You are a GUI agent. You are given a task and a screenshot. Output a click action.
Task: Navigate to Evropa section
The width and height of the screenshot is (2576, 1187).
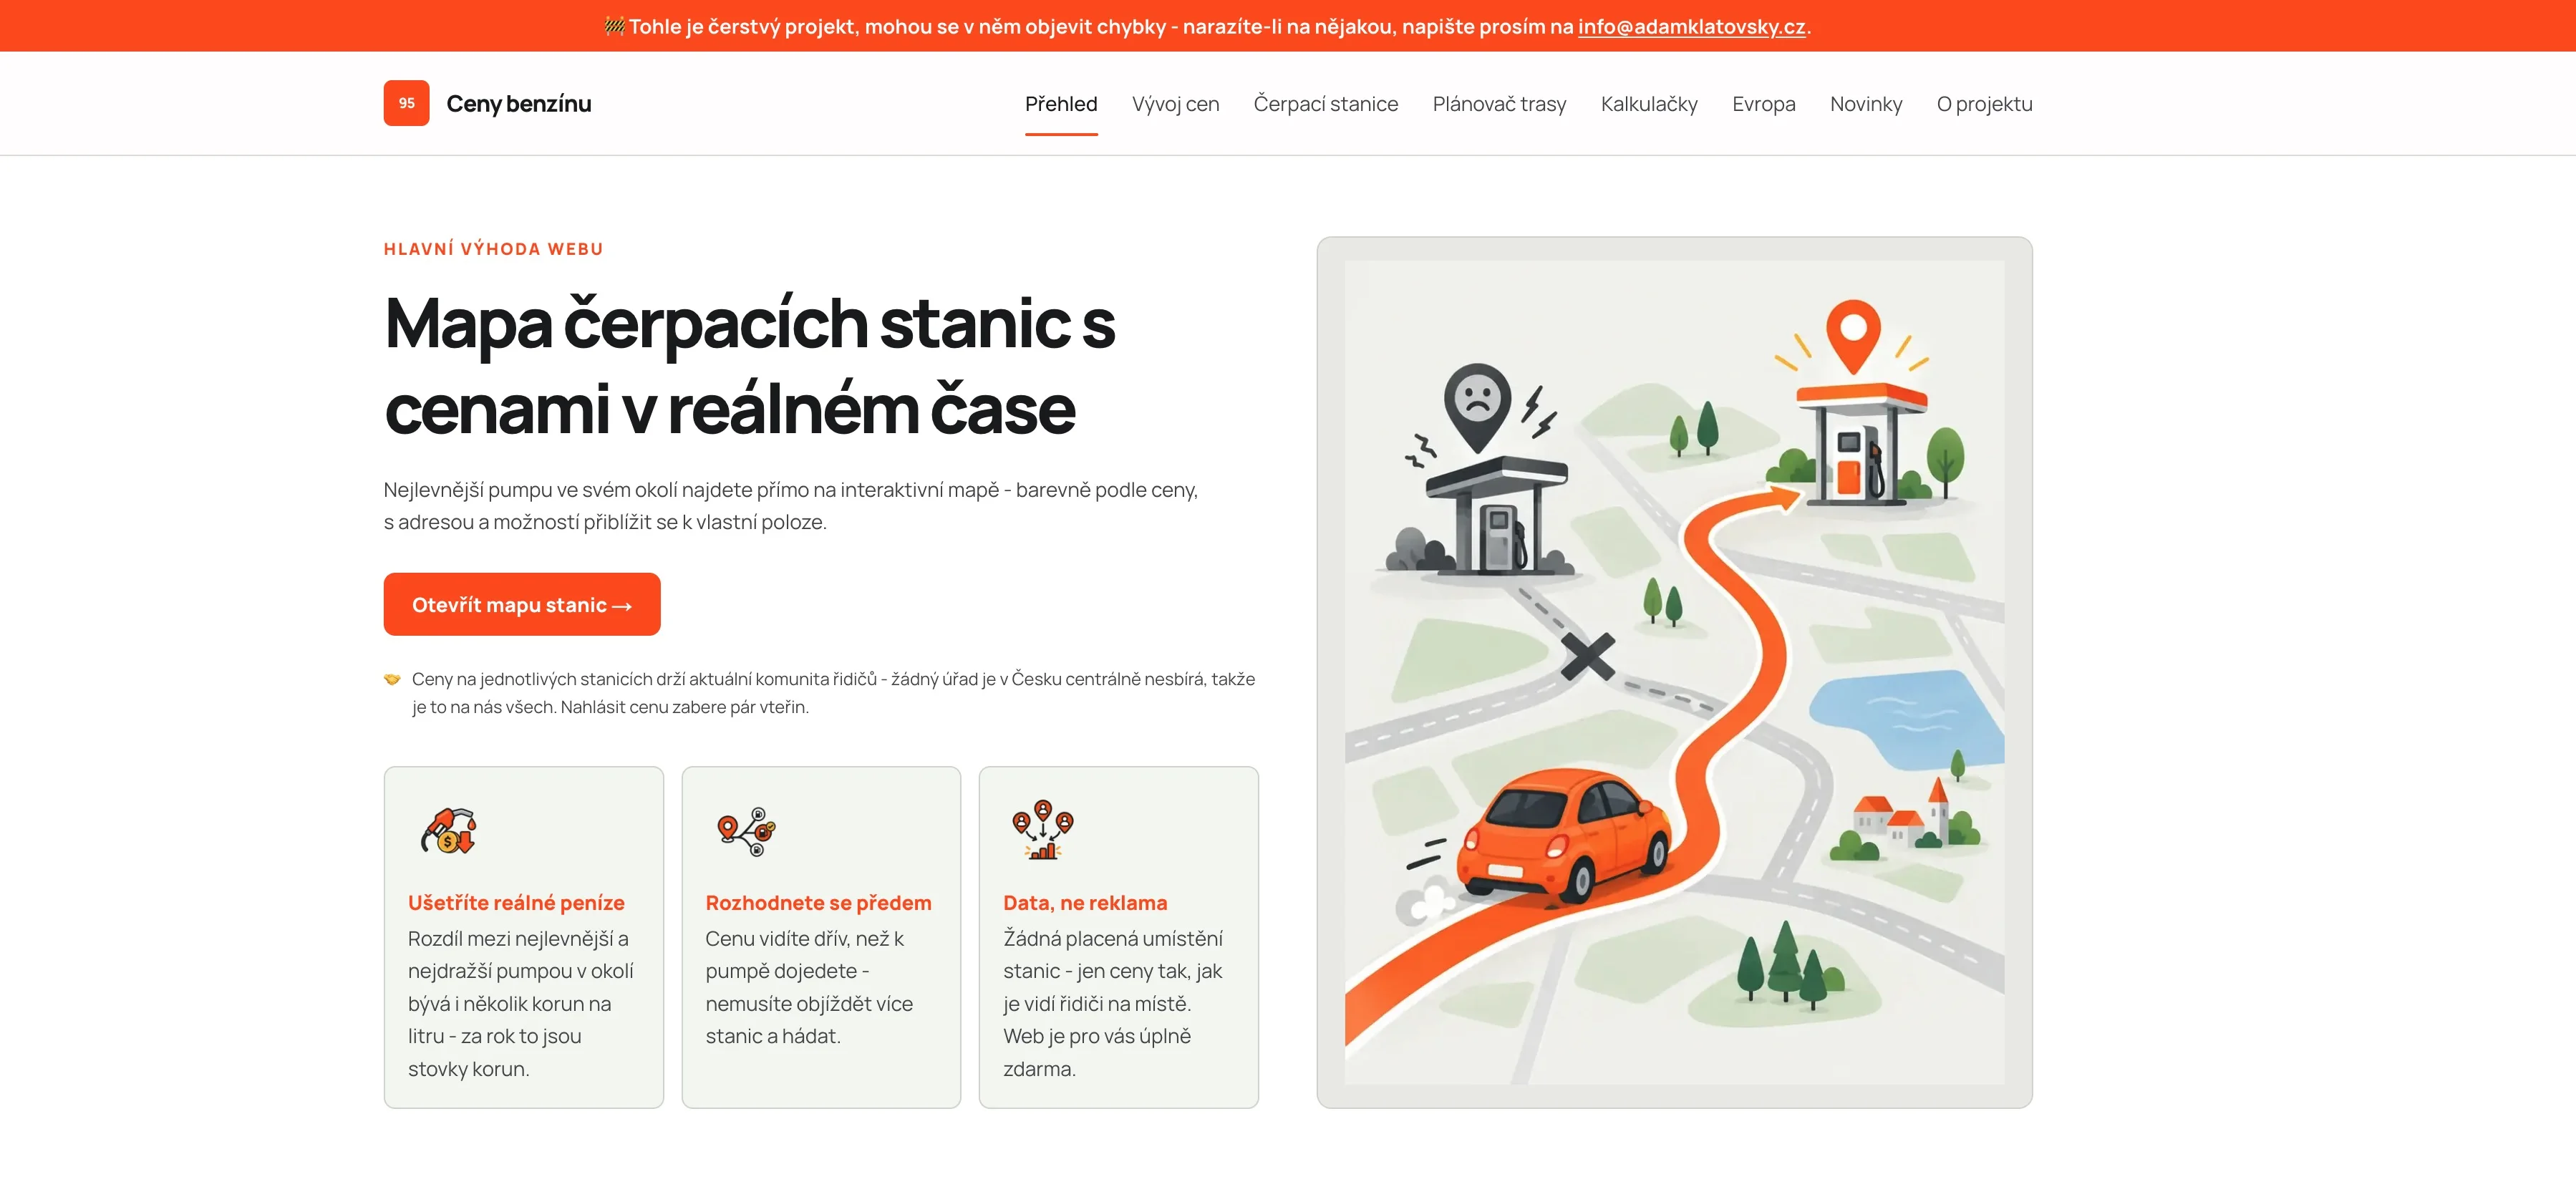pyautogui.click(x=1763, y=104)
